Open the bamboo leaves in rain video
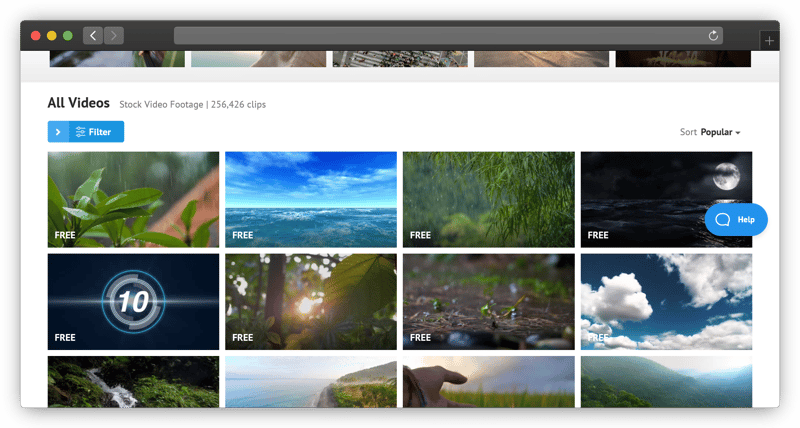800x428 pixels. (x=488, y=199)
